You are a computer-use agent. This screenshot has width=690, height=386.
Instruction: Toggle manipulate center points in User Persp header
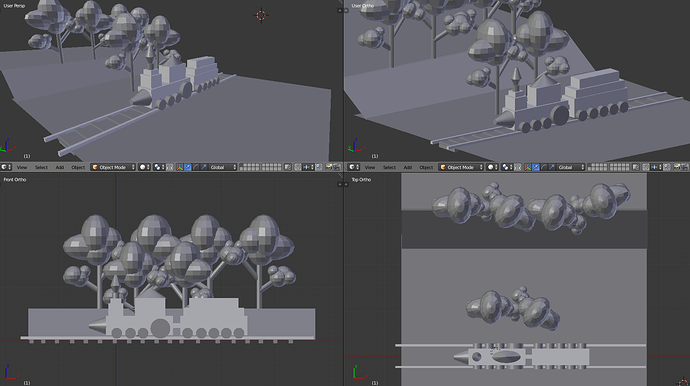[169, 167]
